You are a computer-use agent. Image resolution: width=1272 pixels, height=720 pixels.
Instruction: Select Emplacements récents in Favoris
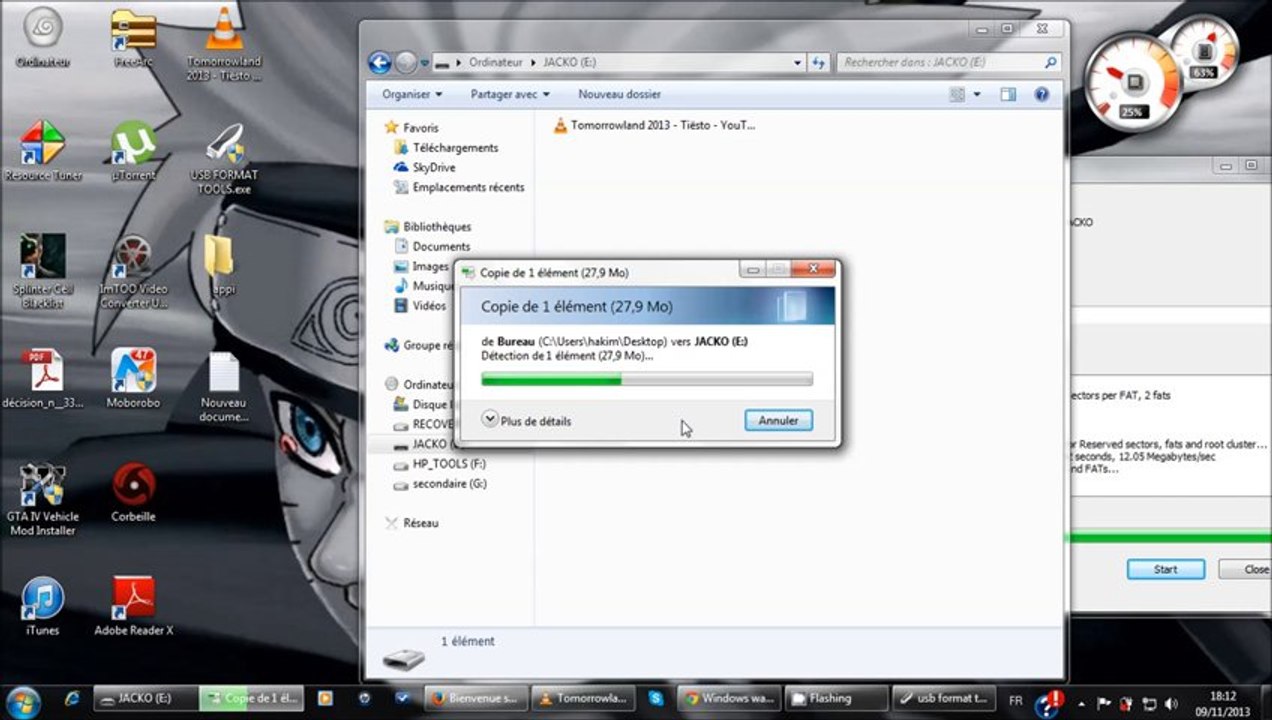[468, 187]
